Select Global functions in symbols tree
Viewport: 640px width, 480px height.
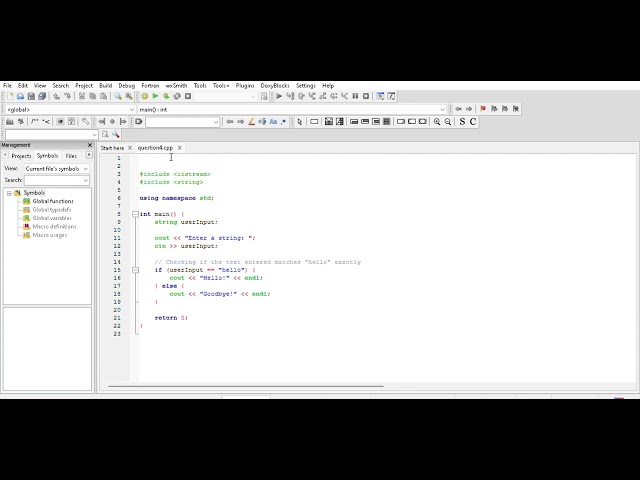(x=53, y=201)
